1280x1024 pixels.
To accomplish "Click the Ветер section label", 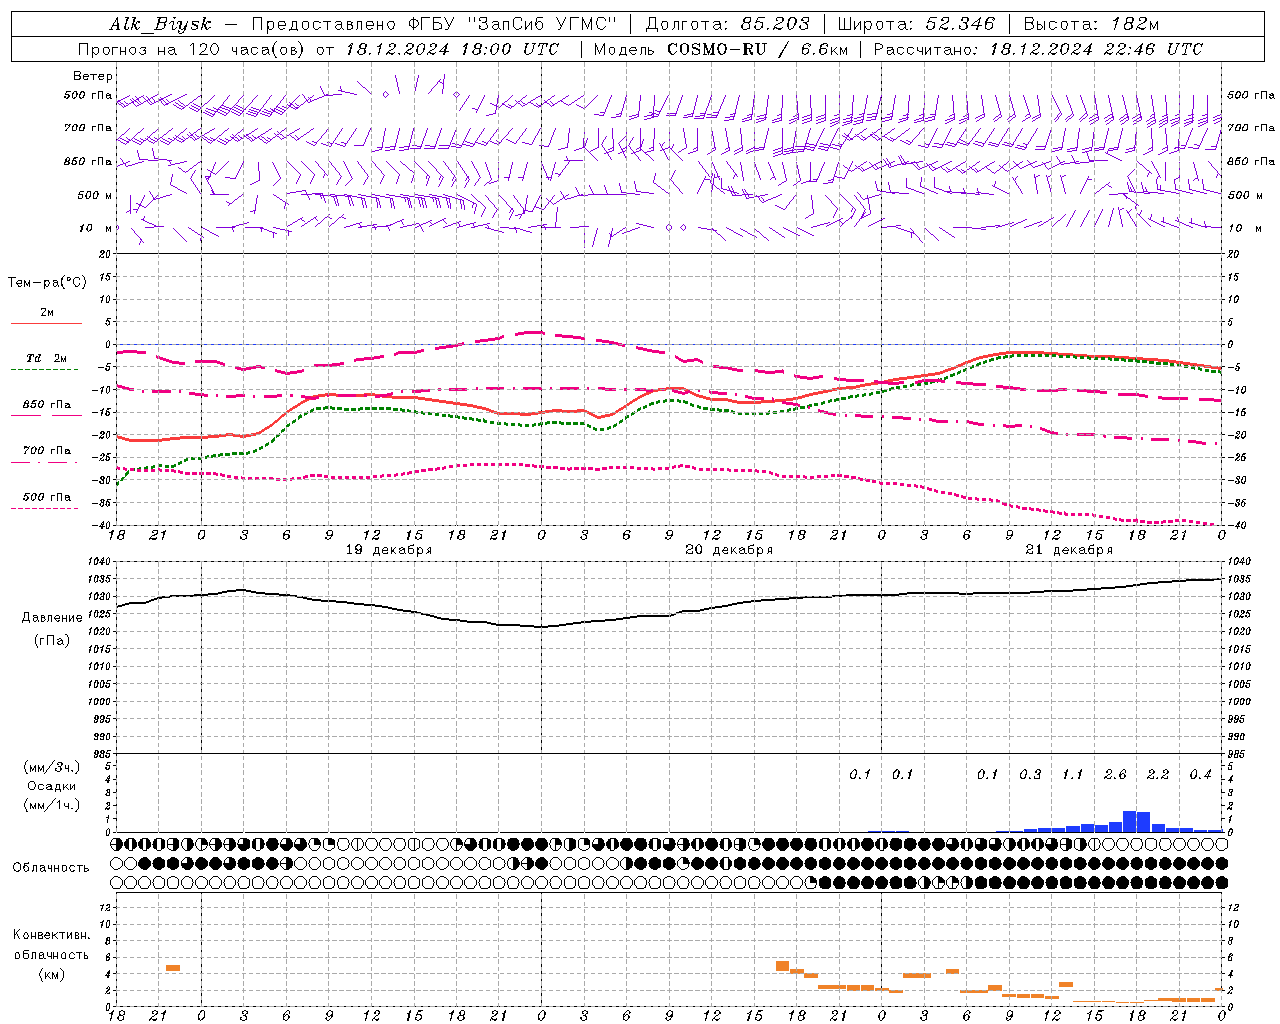I will click(x=93, y=76).
